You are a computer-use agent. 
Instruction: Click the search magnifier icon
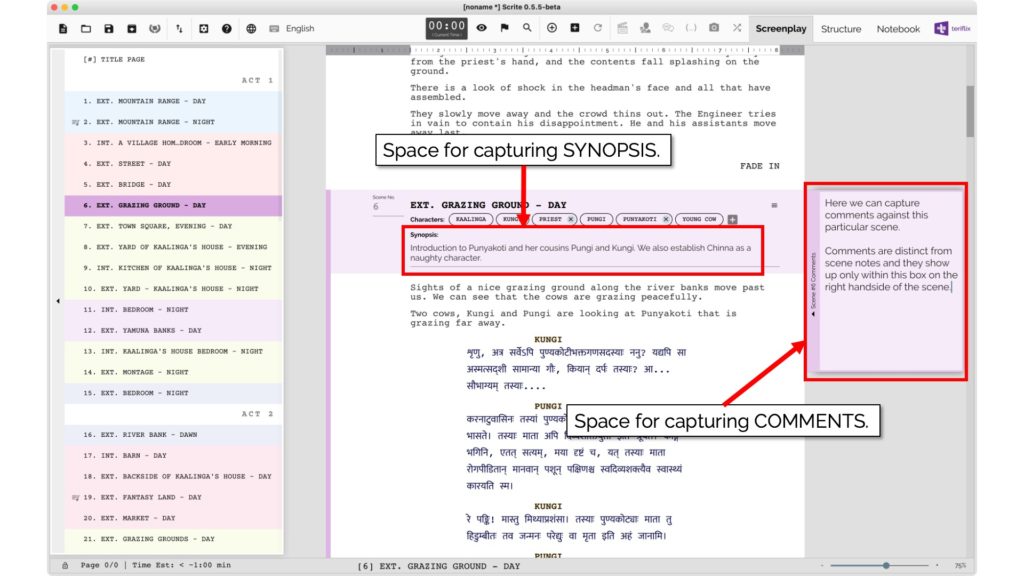pos(527,28)
